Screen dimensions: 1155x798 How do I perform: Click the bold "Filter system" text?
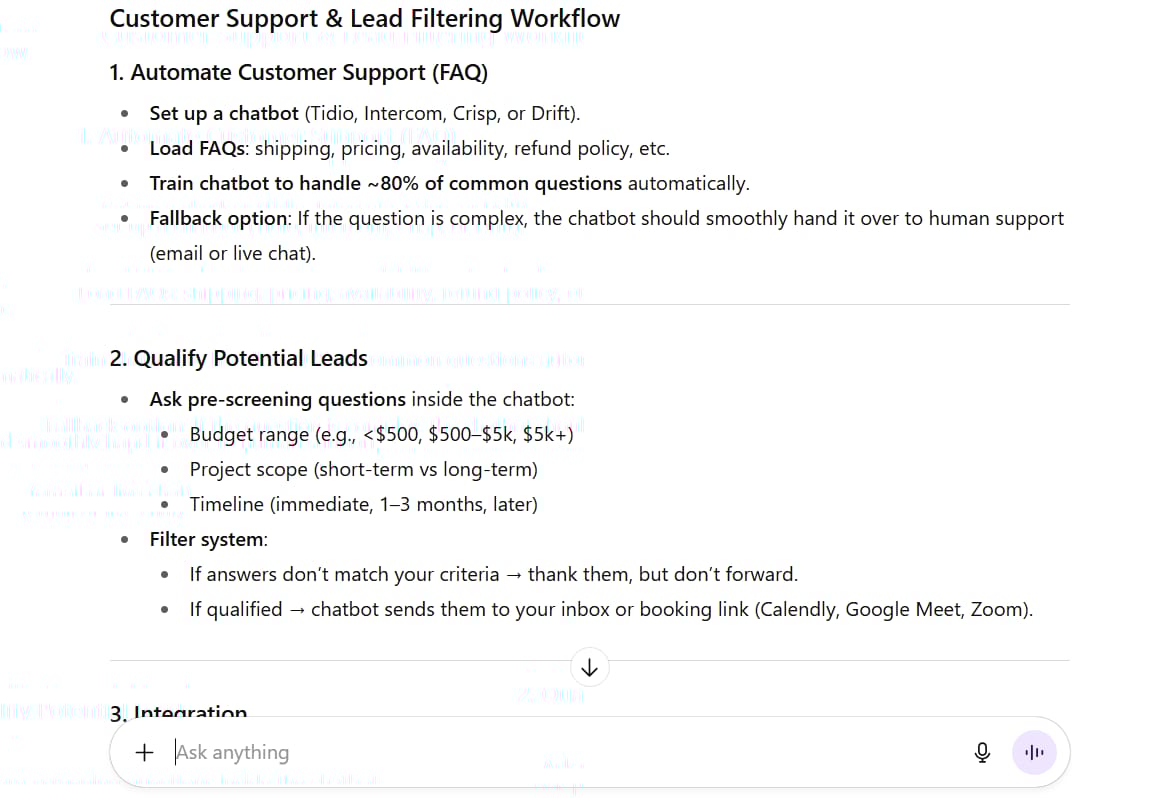[x=206, y=540]
